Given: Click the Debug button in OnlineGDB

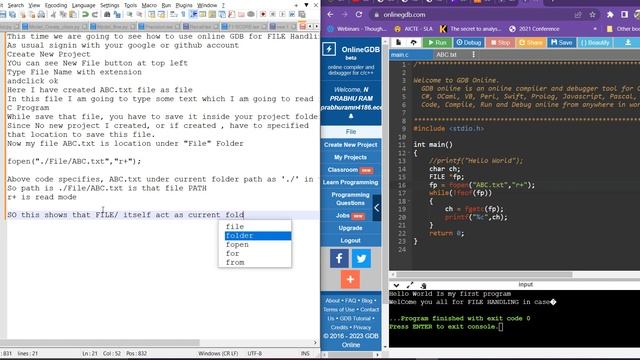Looking at the screenshot, I should tap(469, 42).
